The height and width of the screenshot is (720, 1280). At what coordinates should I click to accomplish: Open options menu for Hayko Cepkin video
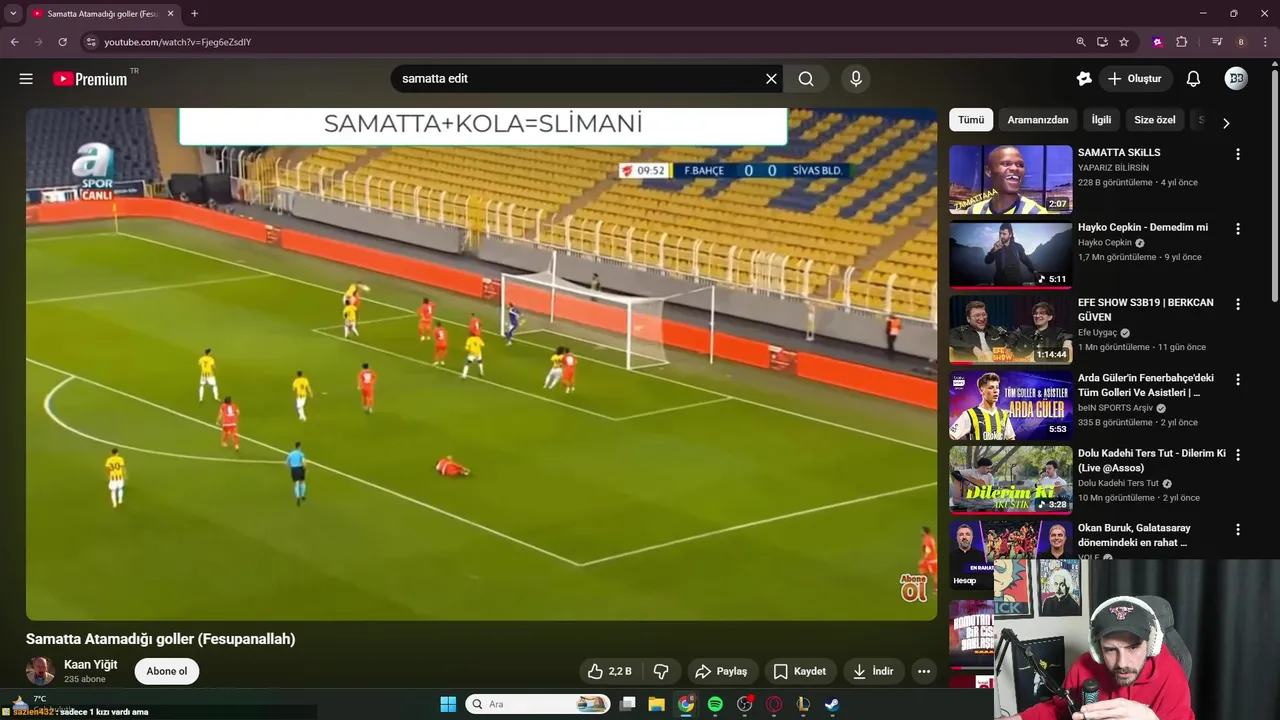coord(1238,229)
